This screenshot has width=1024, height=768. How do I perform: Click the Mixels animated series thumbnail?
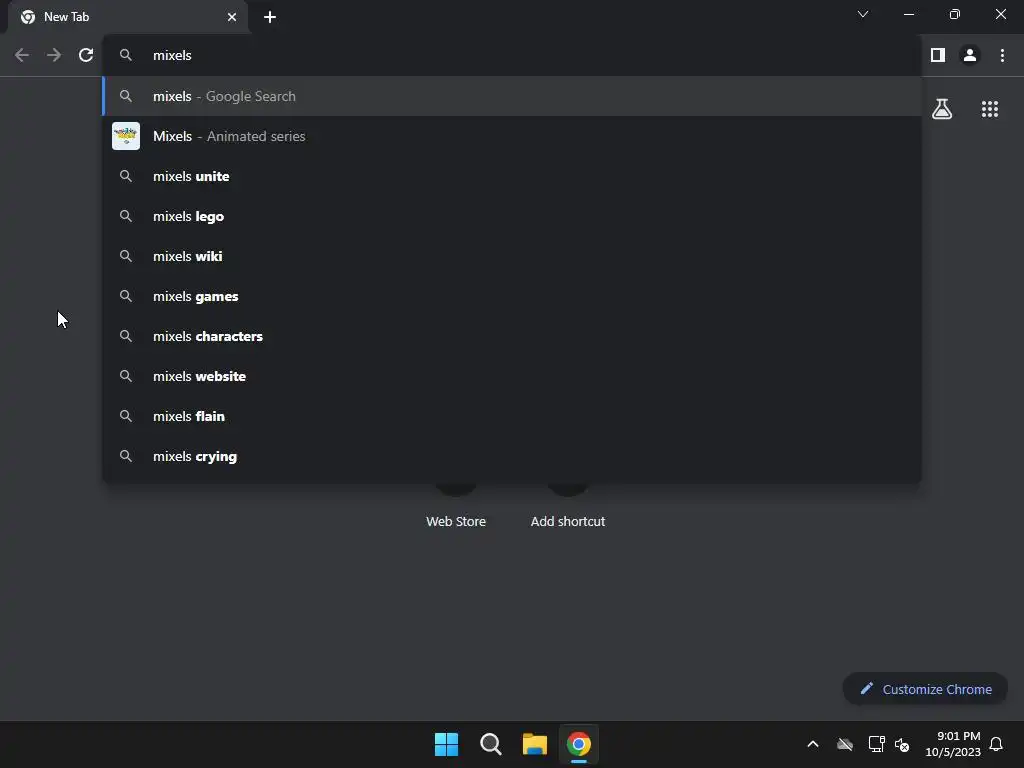point(126,136)
